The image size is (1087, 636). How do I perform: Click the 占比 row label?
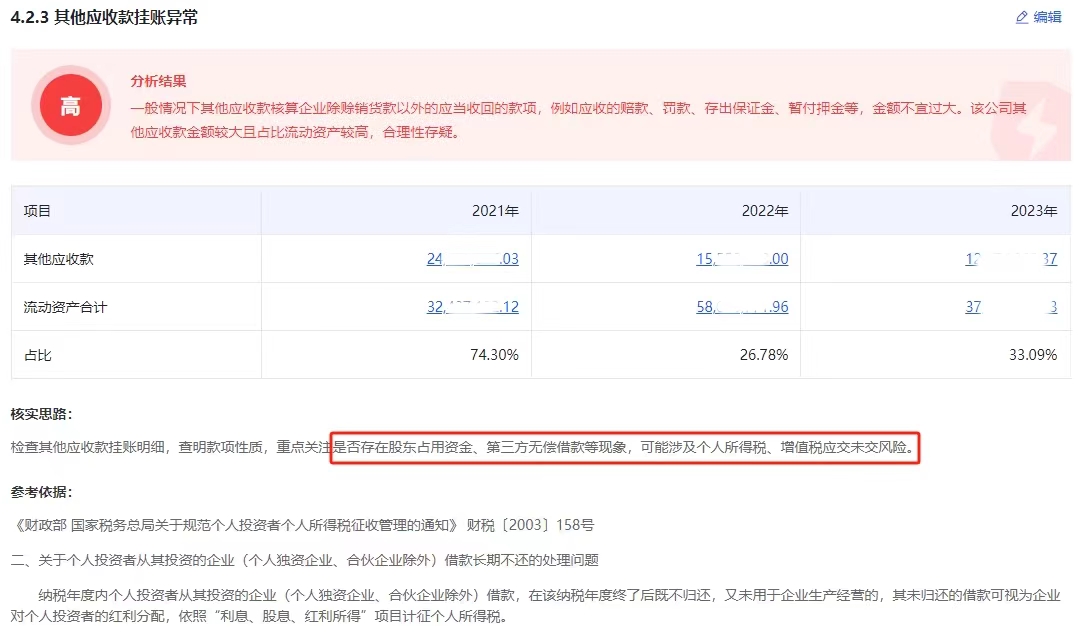pos(37,355)
